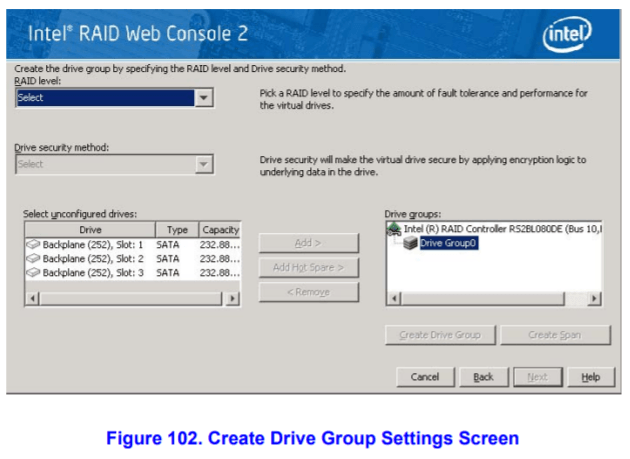
Task: Click the Add Hot Spare > button
Action: pyautogui.click(x=309, y=268)
